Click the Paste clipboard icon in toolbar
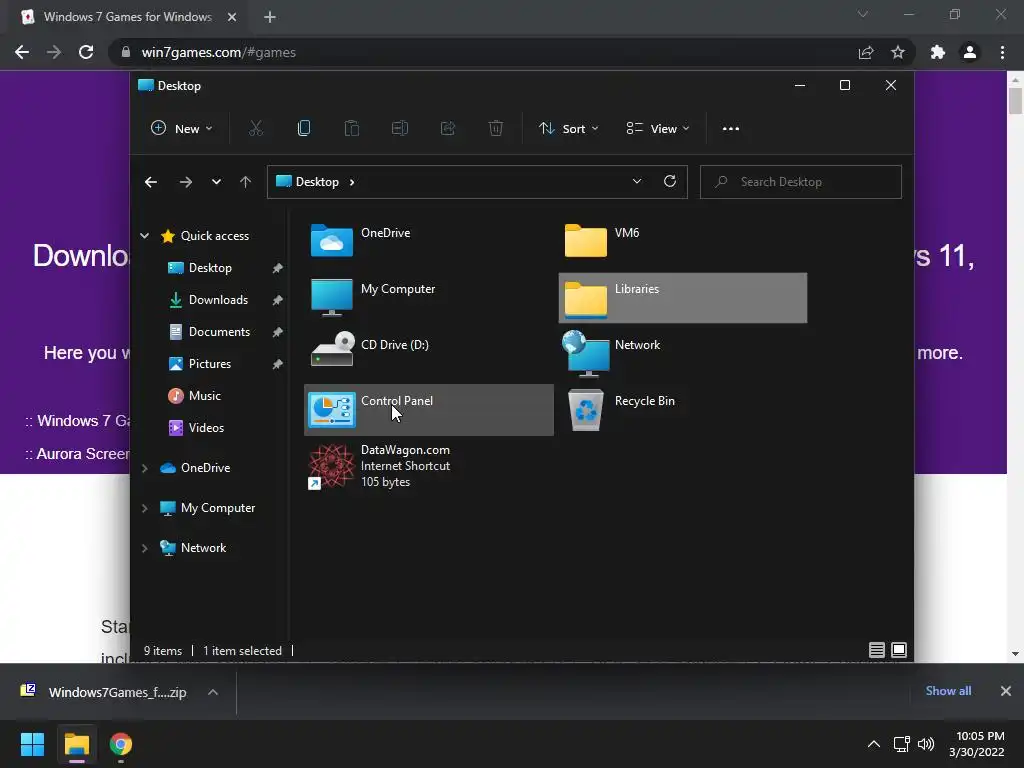 [x=351, y=129]
